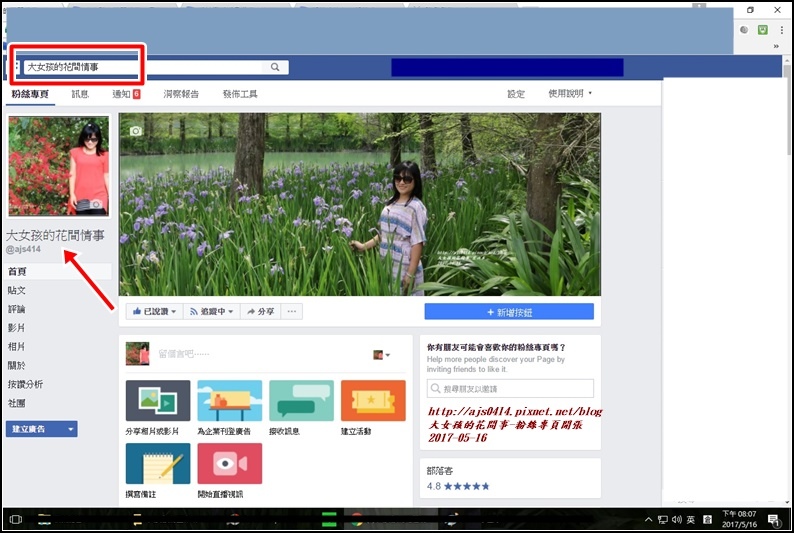Screen dimensions: 794x533
Task: Click the 分享 share button
Action: coord(260,311)
